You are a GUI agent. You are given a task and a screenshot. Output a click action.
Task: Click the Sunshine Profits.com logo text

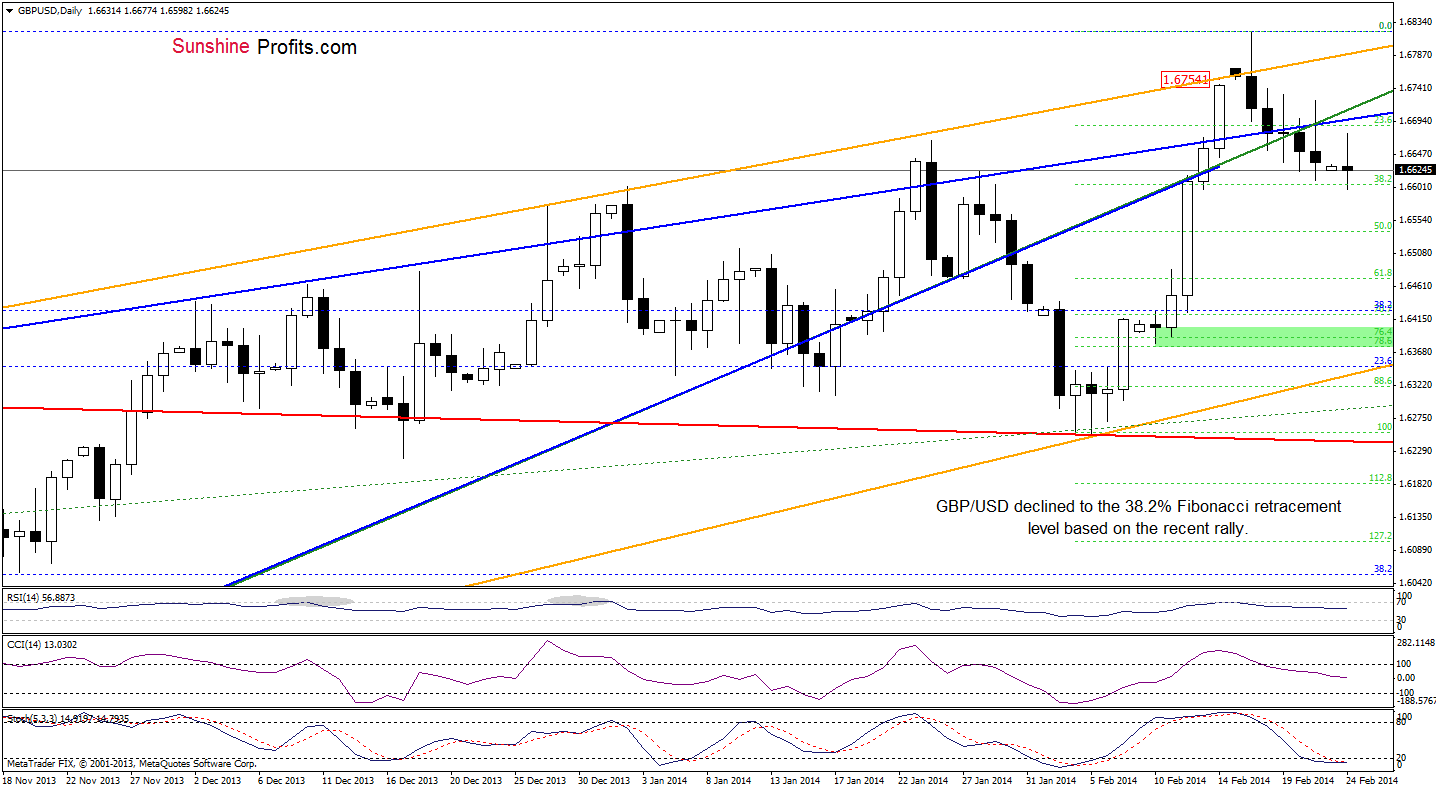tap(265, 47)
